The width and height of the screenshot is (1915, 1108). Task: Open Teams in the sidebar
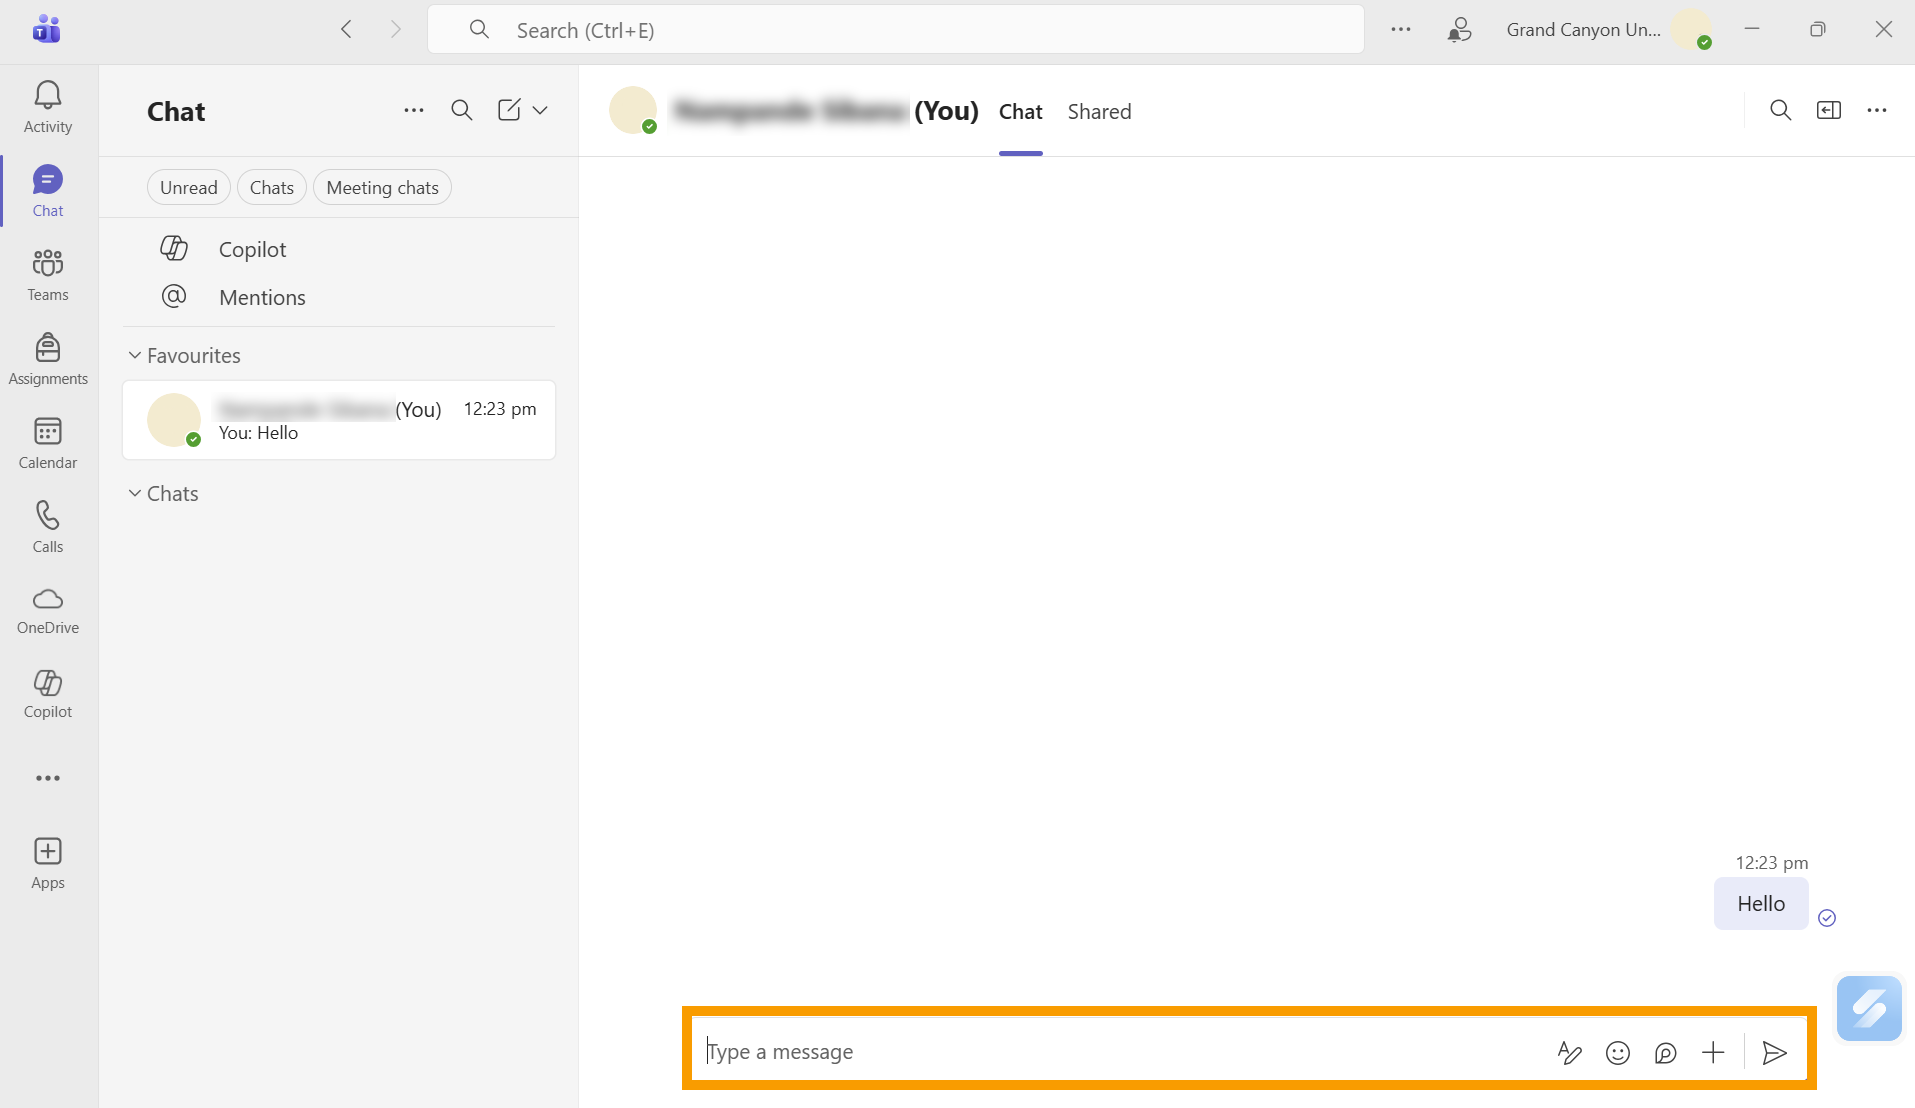[x=48, y=274]
